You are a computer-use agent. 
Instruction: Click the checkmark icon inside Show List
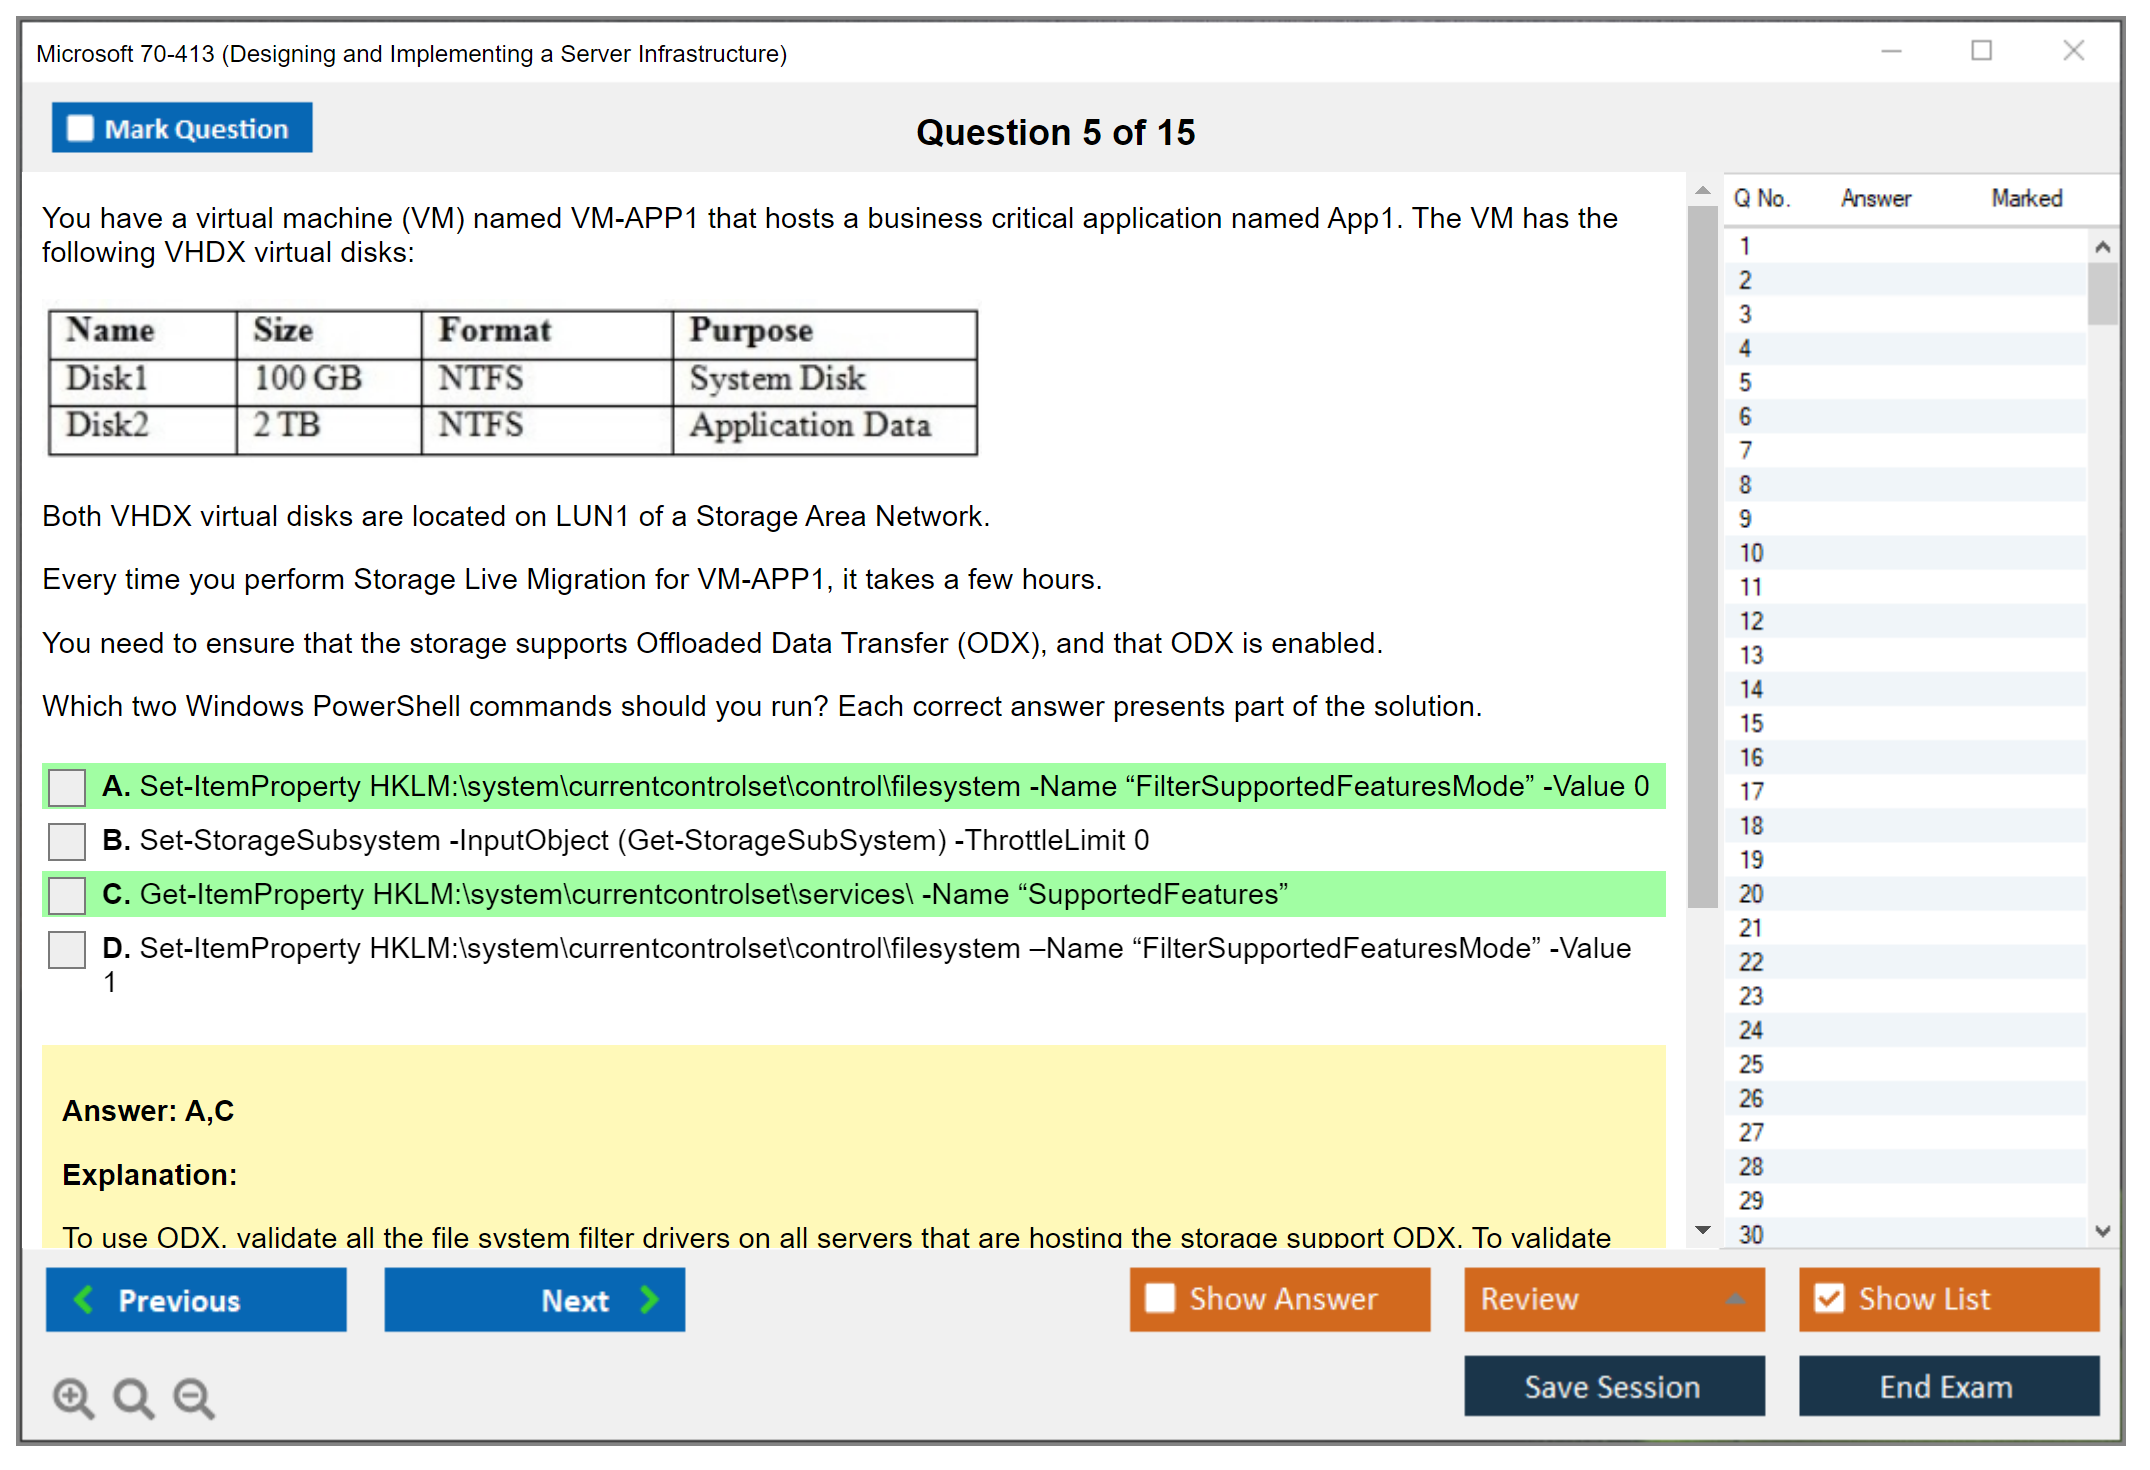(x=1830, y=1297)
